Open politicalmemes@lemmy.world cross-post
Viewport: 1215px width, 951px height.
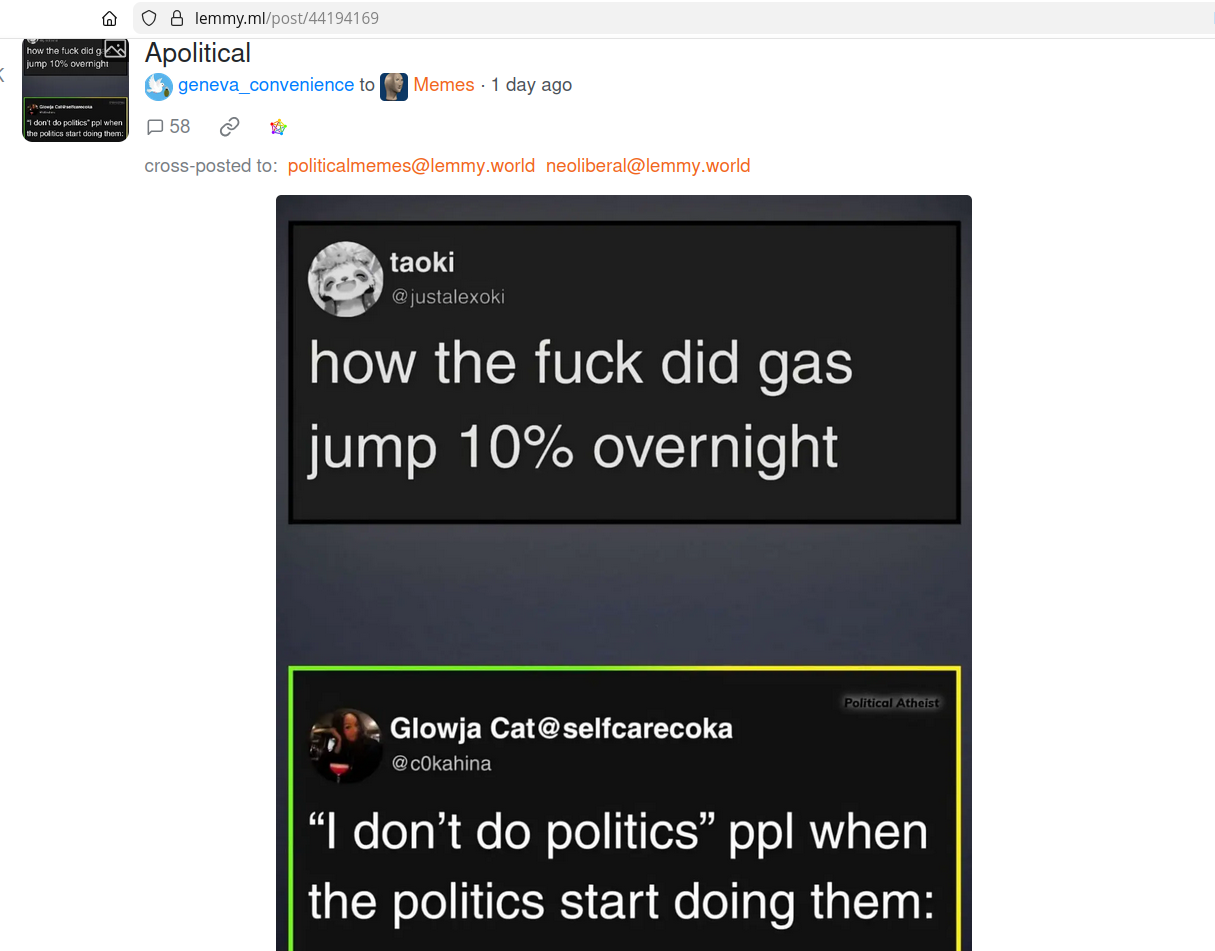click(x=411, y=166)
